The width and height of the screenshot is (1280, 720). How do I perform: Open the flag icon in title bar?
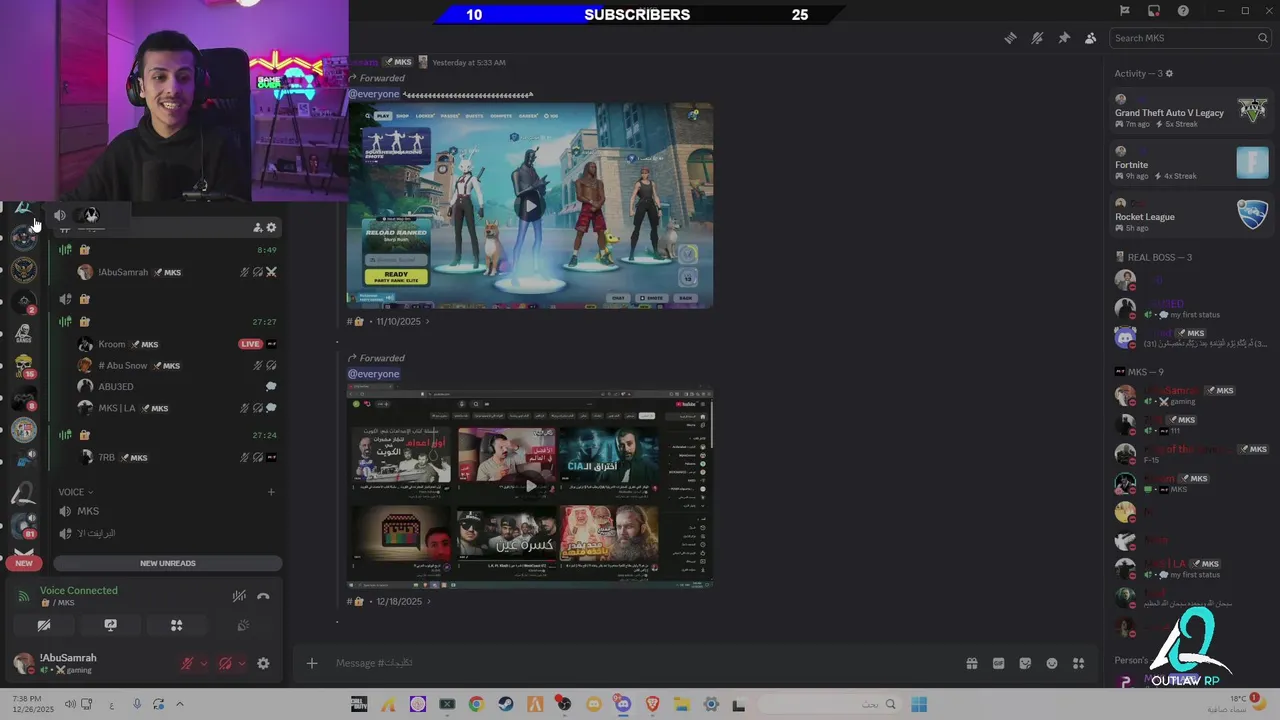(1124, 11)
